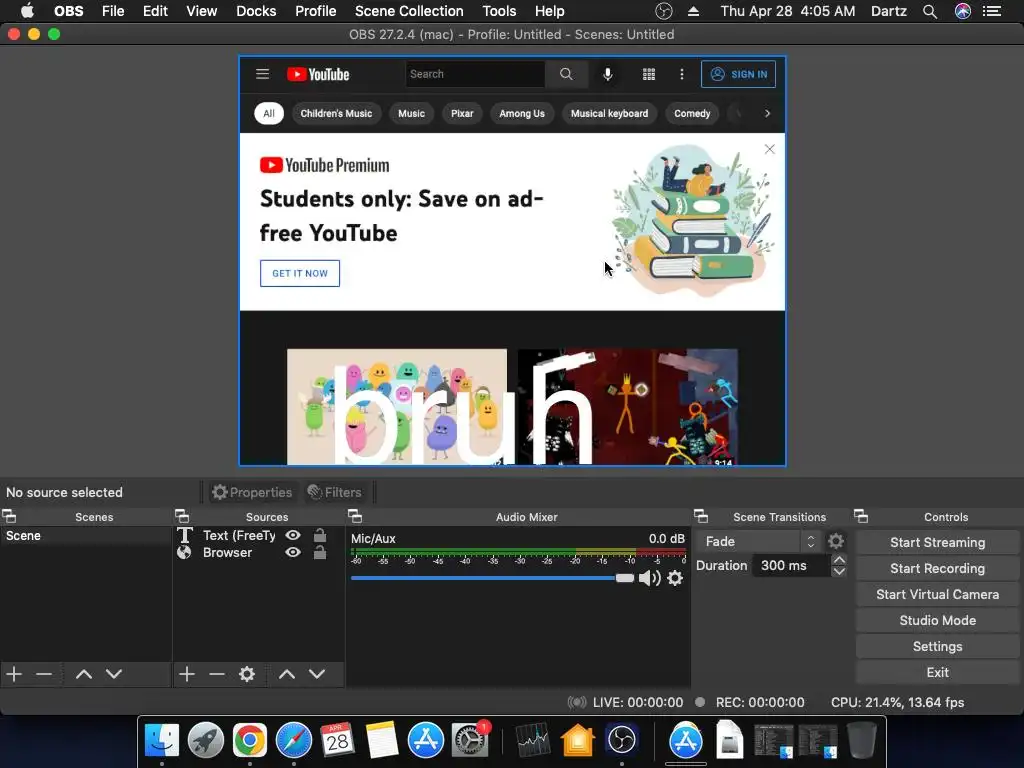The image size is (1024, 768).
Task: Click GET IT NOW button in preview
Action: 300,274
